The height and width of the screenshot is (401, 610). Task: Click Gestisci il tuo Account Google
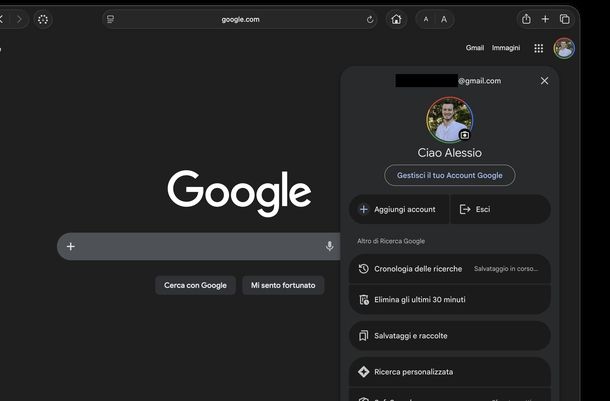(x=450, y=175)
